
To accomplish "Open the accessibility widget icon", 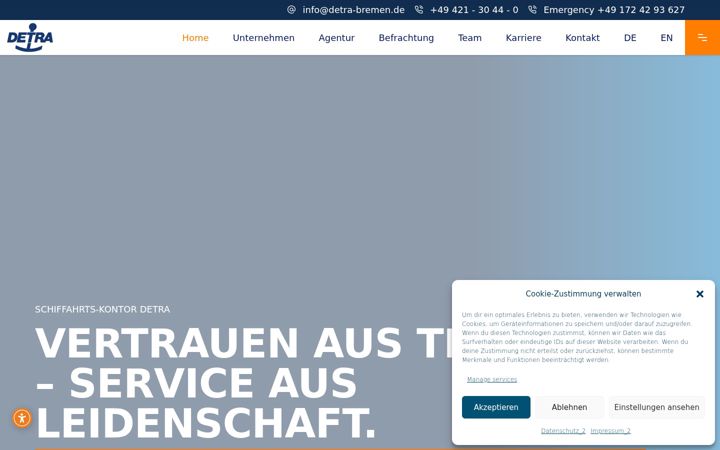I will coord(22,418).
